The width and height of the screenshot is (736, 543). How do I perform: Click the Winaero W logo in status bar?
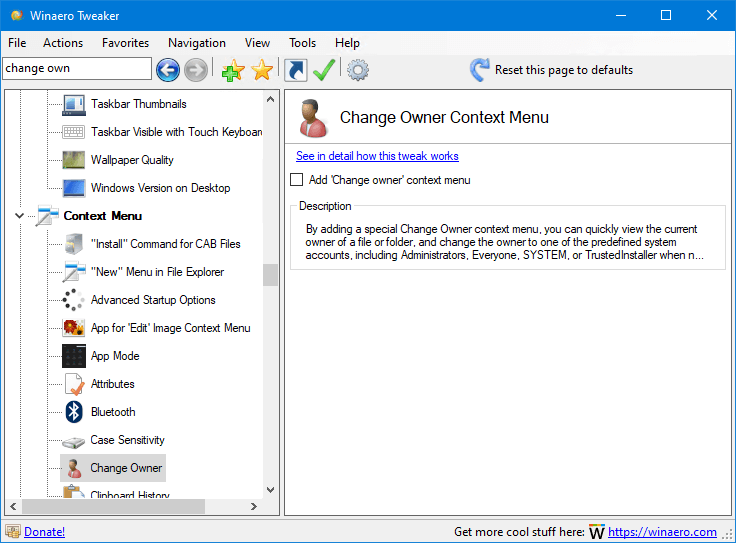(x=597, y=532)
